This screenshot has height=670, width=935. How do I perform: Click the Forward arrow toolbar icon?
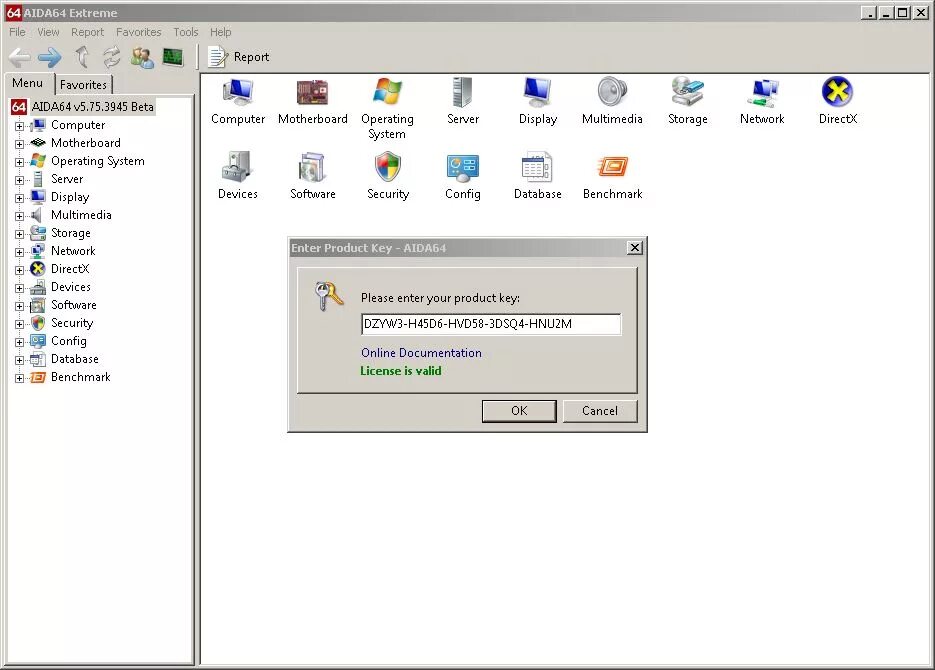pyautogui.click(x=49, y=57)
